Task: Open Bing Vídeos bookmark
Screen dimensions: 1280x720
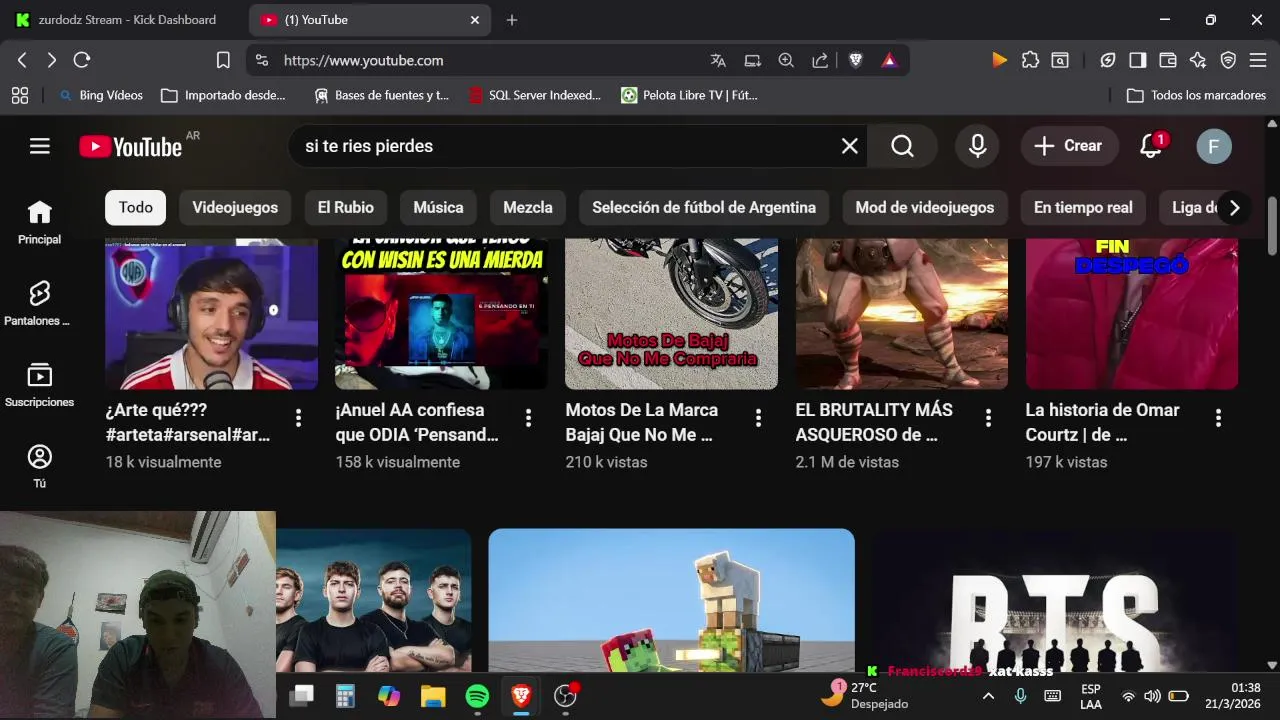Action: click(x=100, y=95)
